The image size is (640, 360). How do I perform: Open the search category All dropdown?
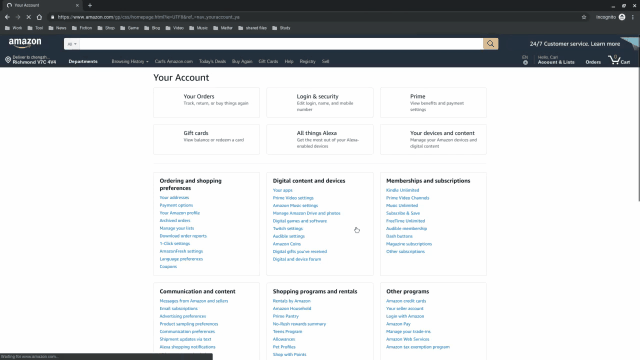pyautogui.click(x=72, y=44)
